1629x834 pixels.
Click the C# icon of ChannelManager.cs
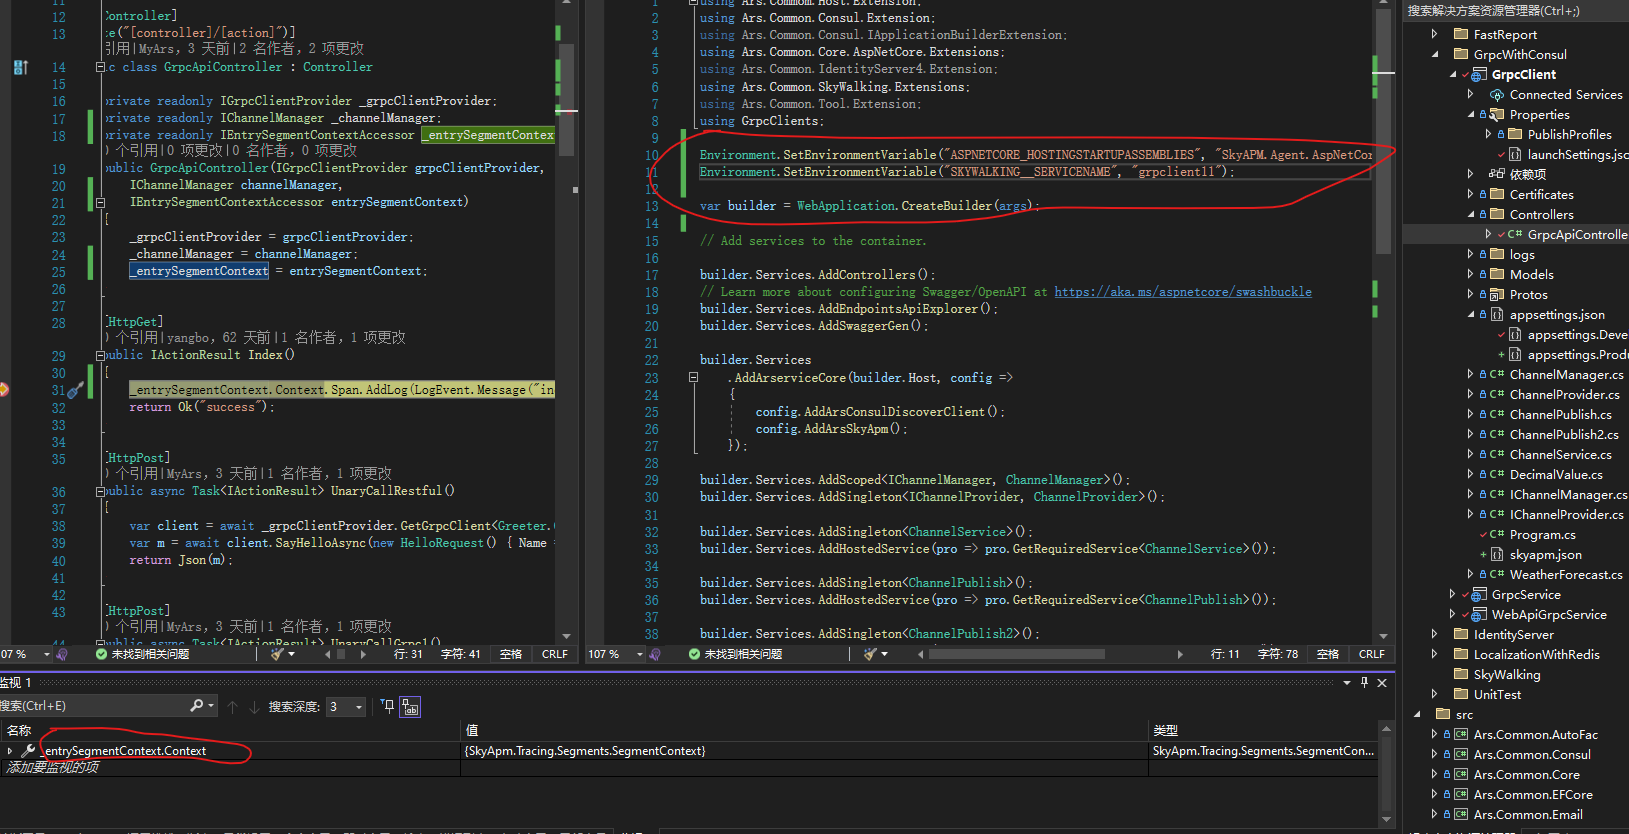coord(1497,375)
